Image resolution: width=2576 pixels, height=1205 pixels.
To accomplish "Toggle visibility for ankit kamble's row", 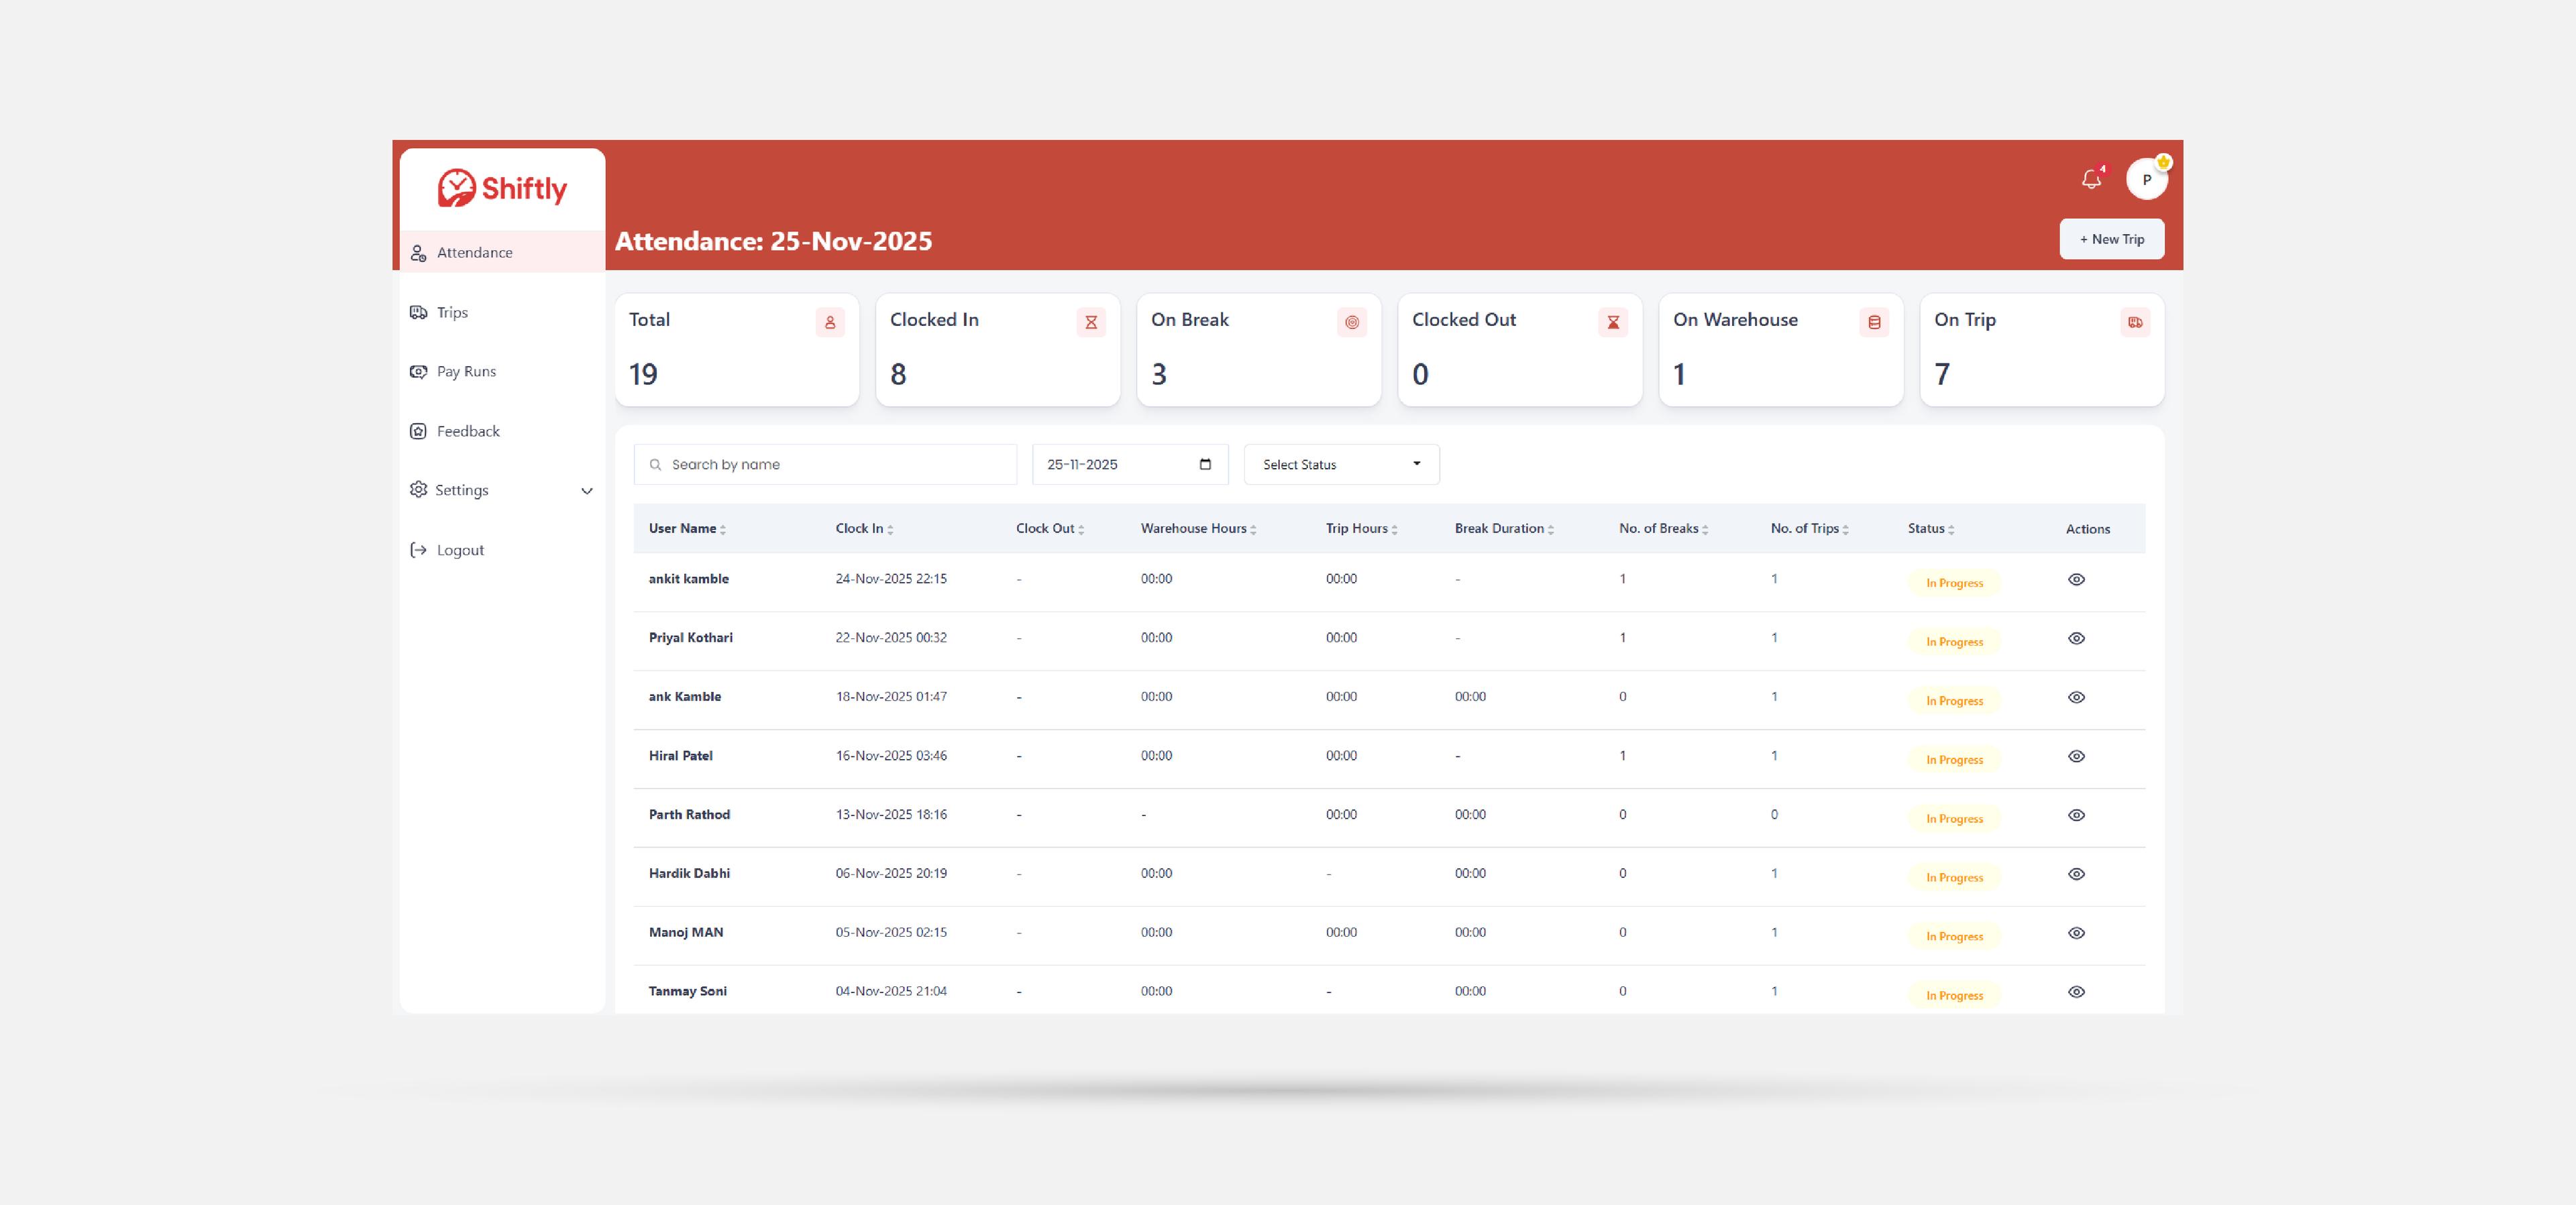I will tap(2076, 579).
